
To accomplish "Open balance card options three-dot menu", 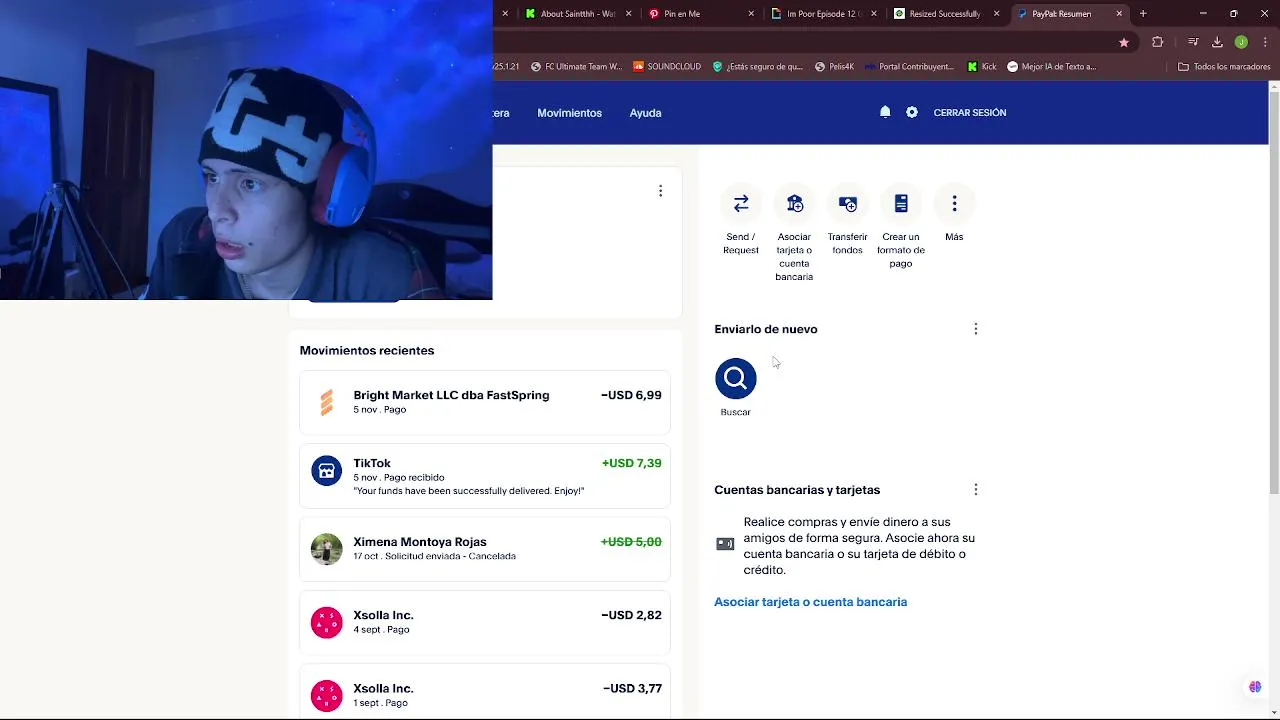I will (x=660, y=191).
